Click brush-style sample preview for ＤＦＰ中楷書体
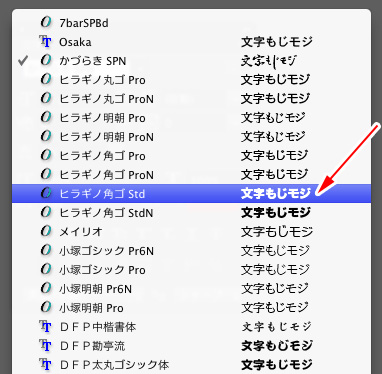The image size is (382, 374). tap(277, 327)
